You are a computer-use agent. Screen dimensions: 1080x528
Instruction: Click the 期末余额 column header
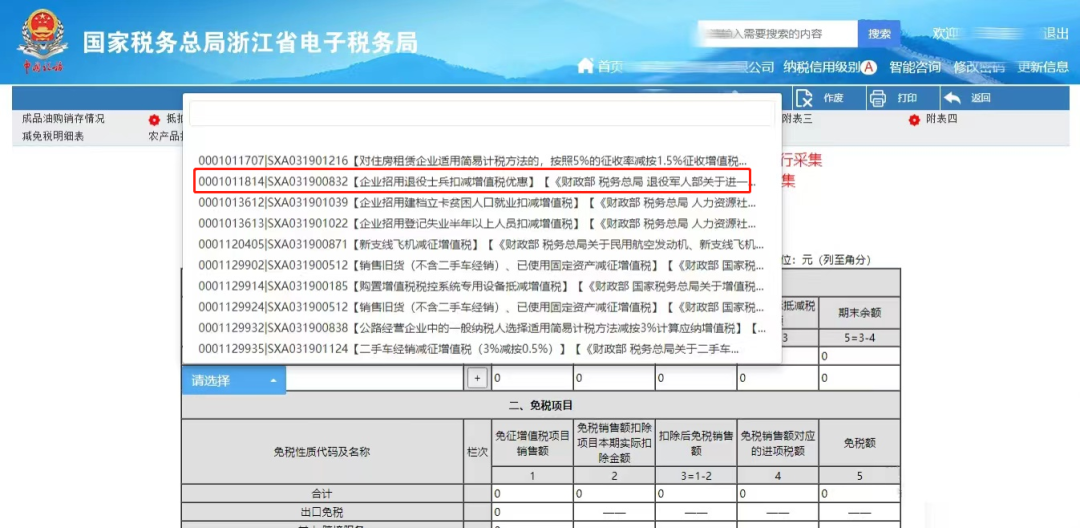(x=859, y=312)
